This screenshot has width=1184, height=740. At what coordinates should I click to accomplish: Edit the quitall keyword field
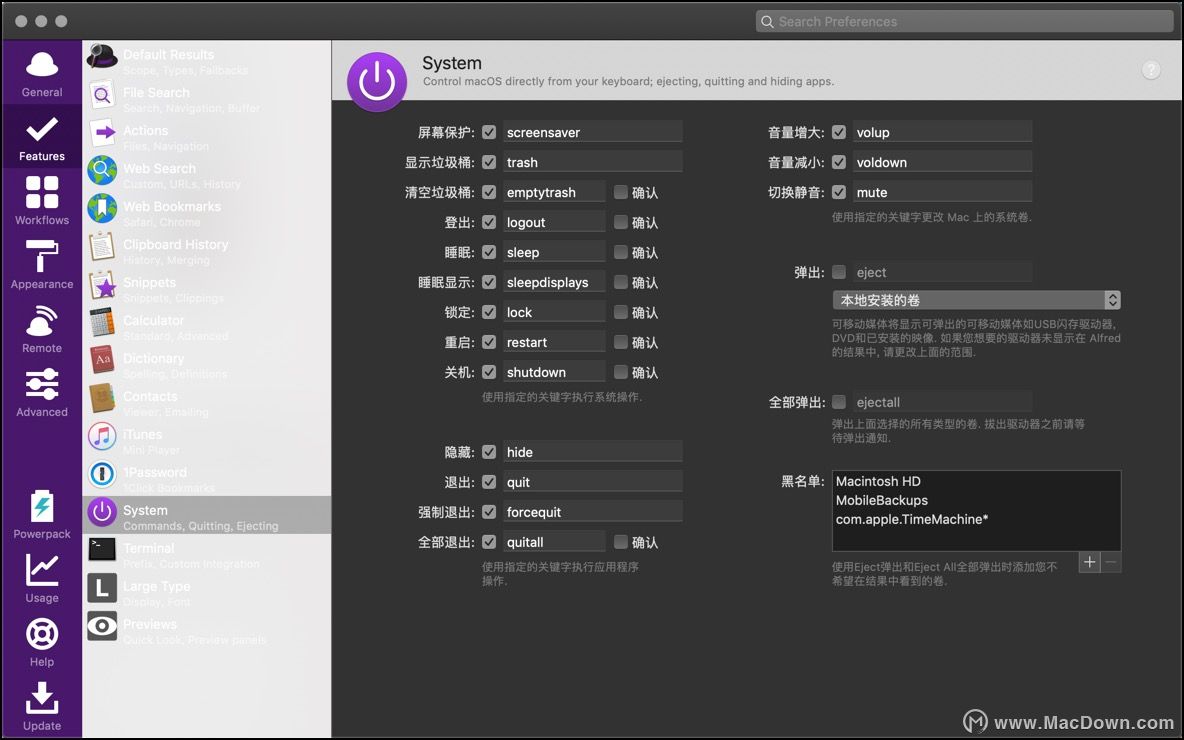click(x=554, y=541)
